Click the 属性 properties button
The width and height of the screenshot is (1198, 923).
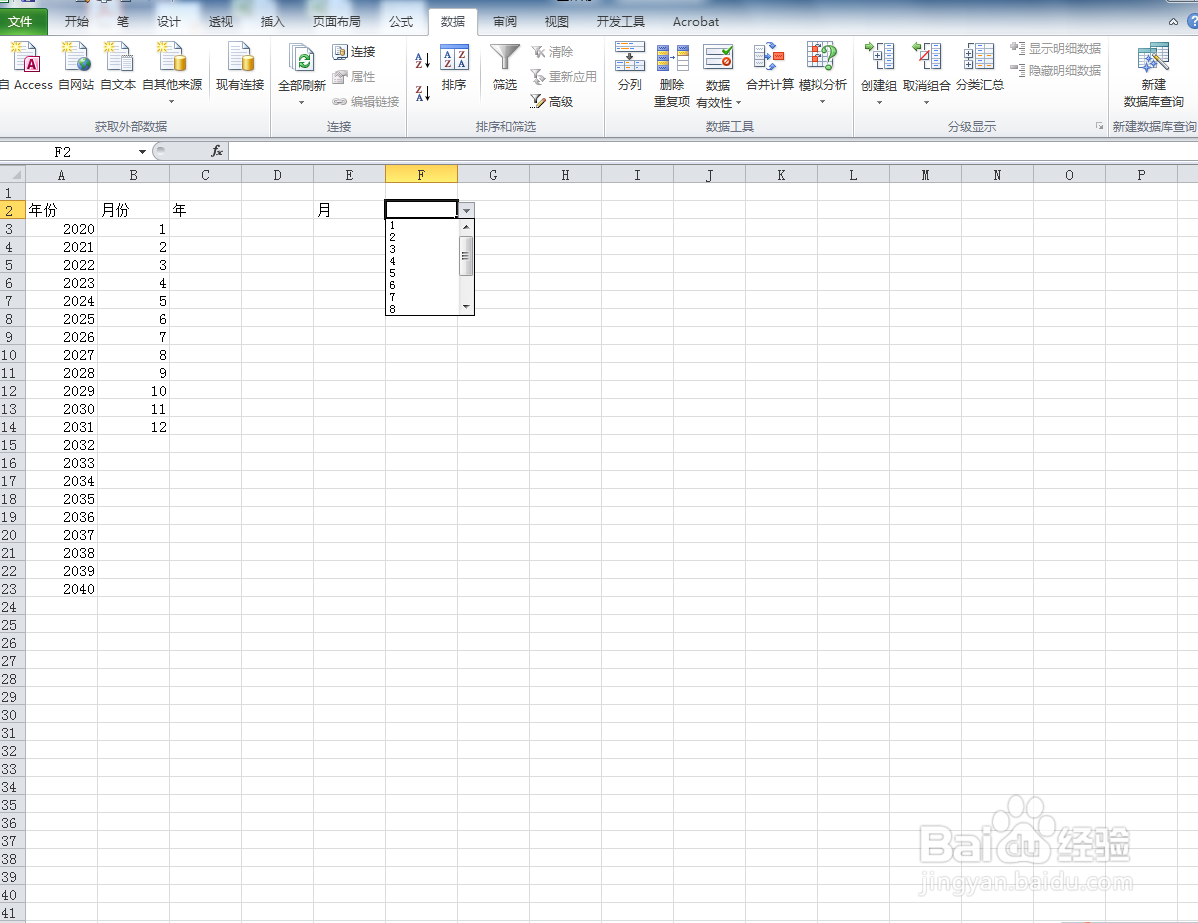click(x=354, y=76)
